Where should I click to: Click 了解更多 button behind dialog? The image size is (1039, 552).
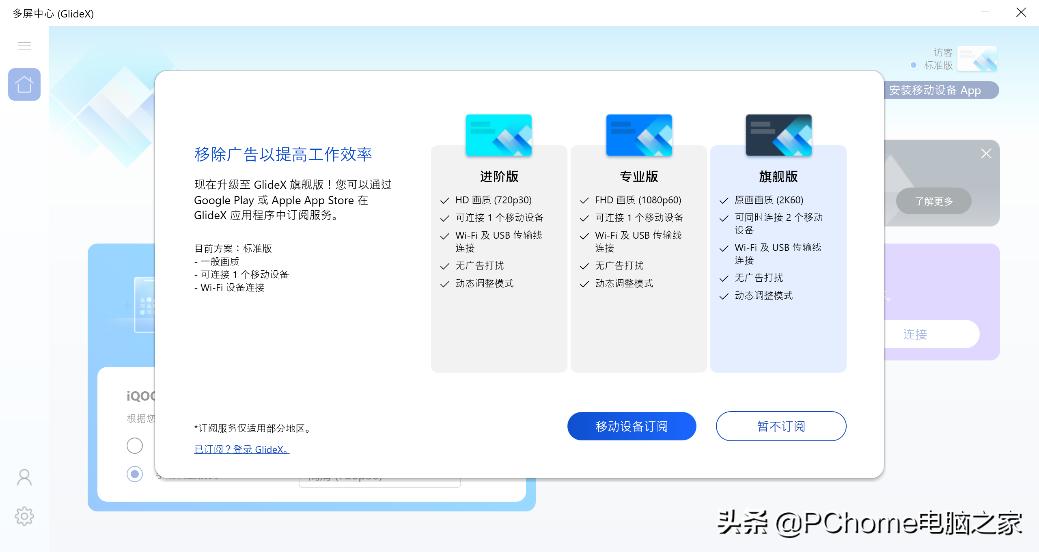934,201
